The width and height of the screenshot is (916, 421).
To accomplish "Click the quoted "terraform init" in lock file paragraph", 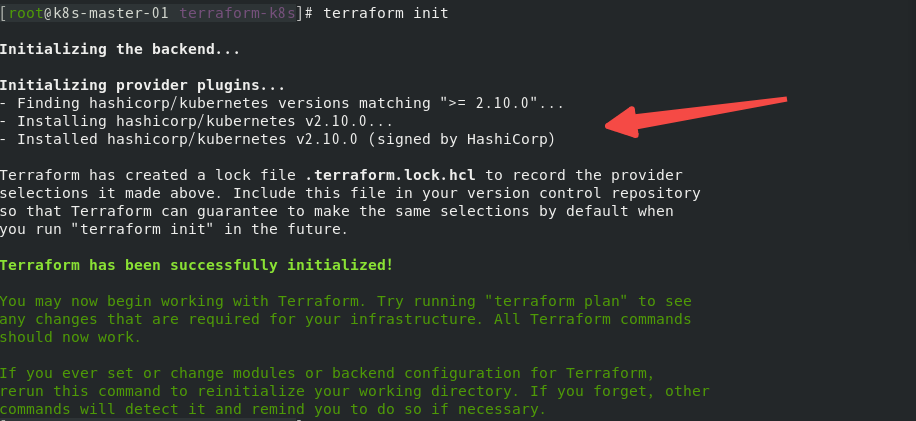I will click(x=143, y=229).
